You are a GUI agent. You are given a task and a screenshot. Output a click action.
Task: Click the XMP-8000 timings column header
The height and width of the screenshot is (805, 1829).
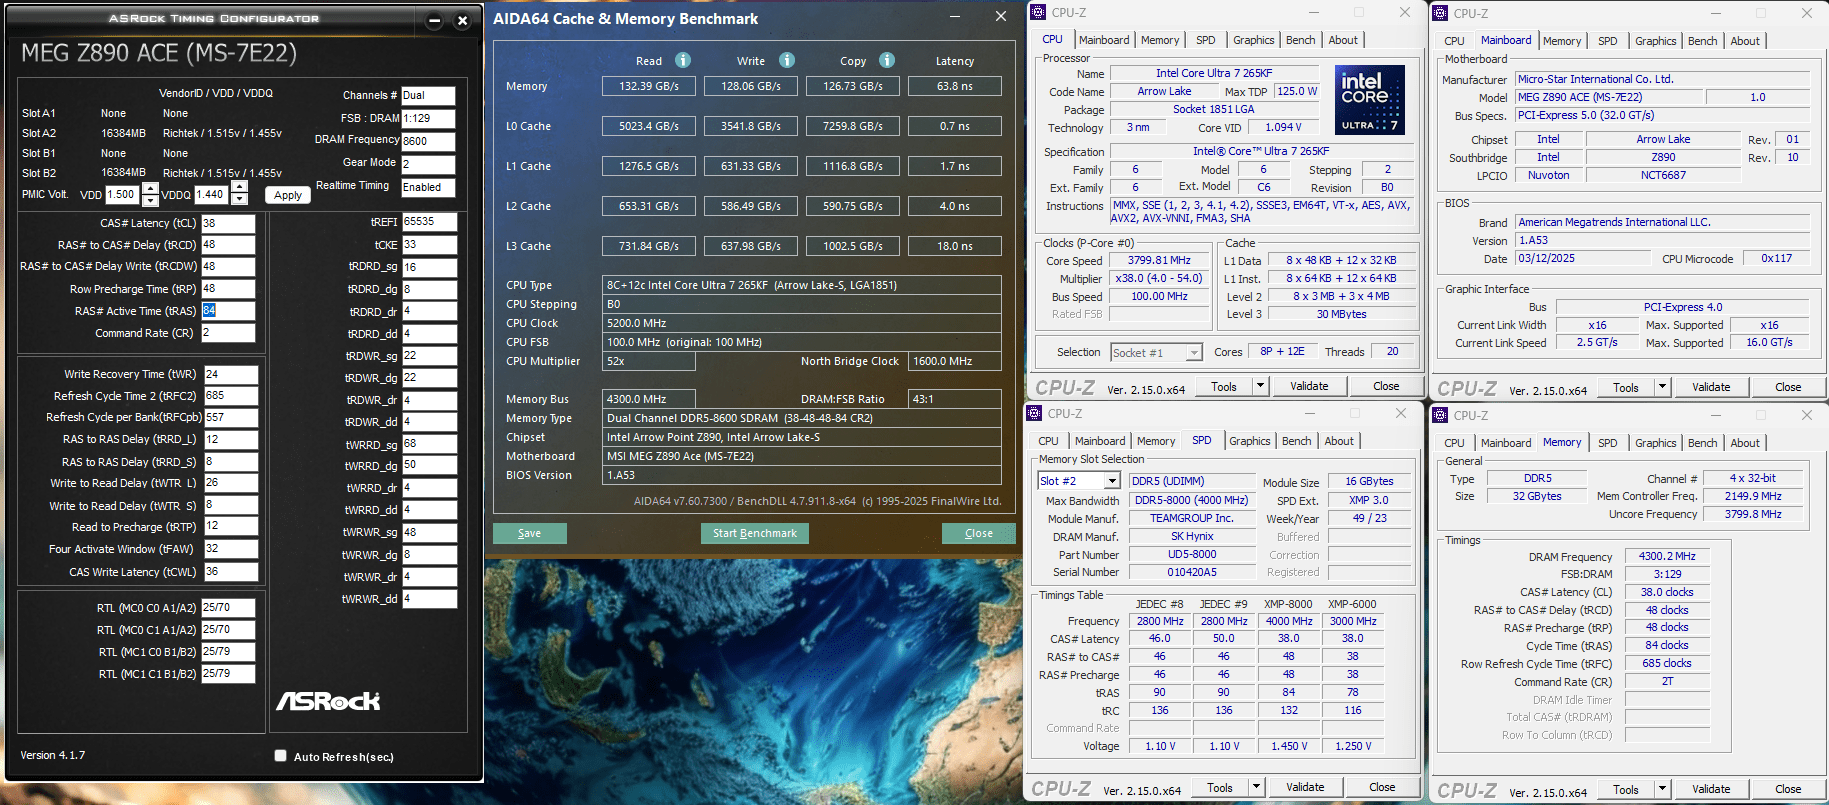(x=1288, y=604)
